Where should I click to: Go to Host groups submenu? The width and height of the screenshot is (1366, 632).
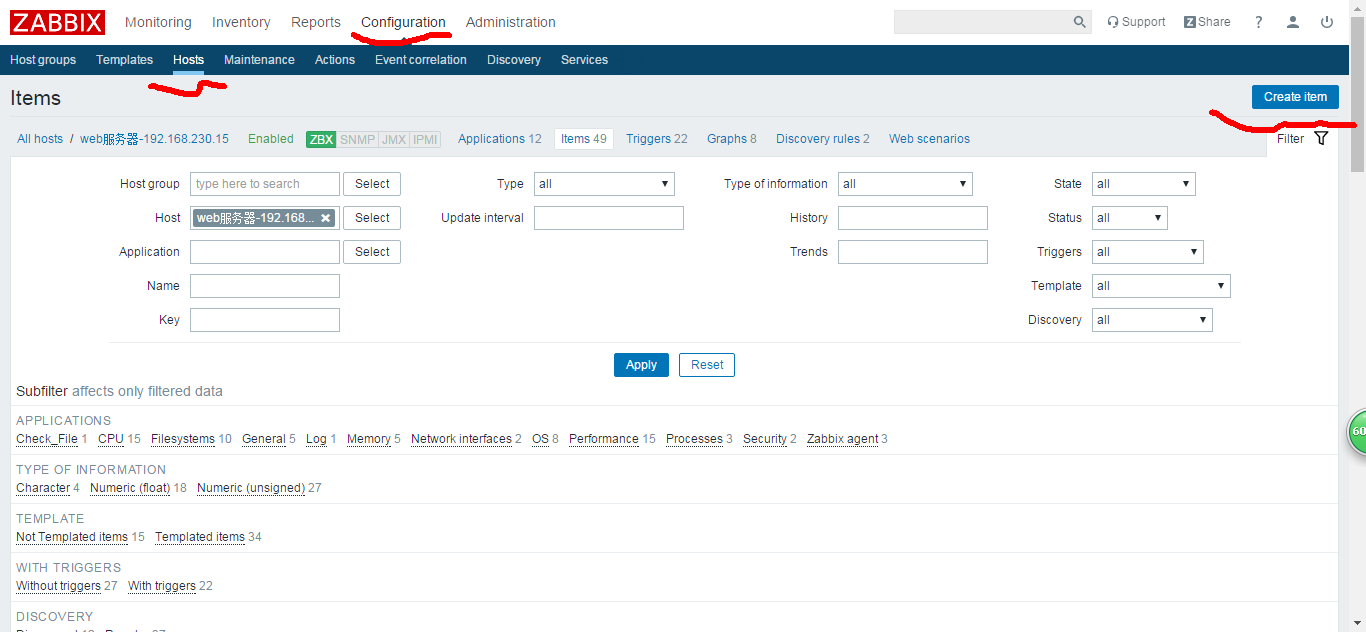43,60
